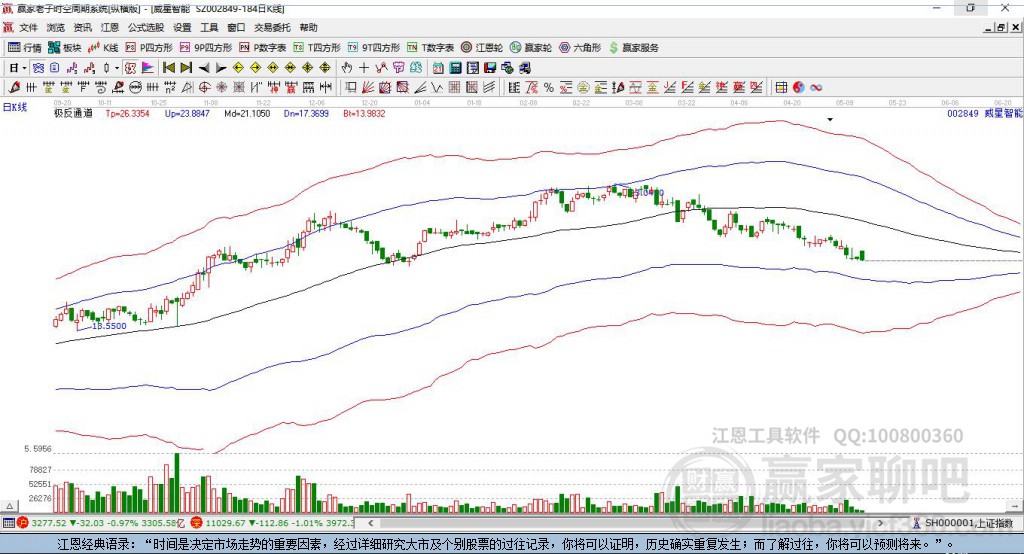Click the Up=23.8847 value

[x=187, y=113]
